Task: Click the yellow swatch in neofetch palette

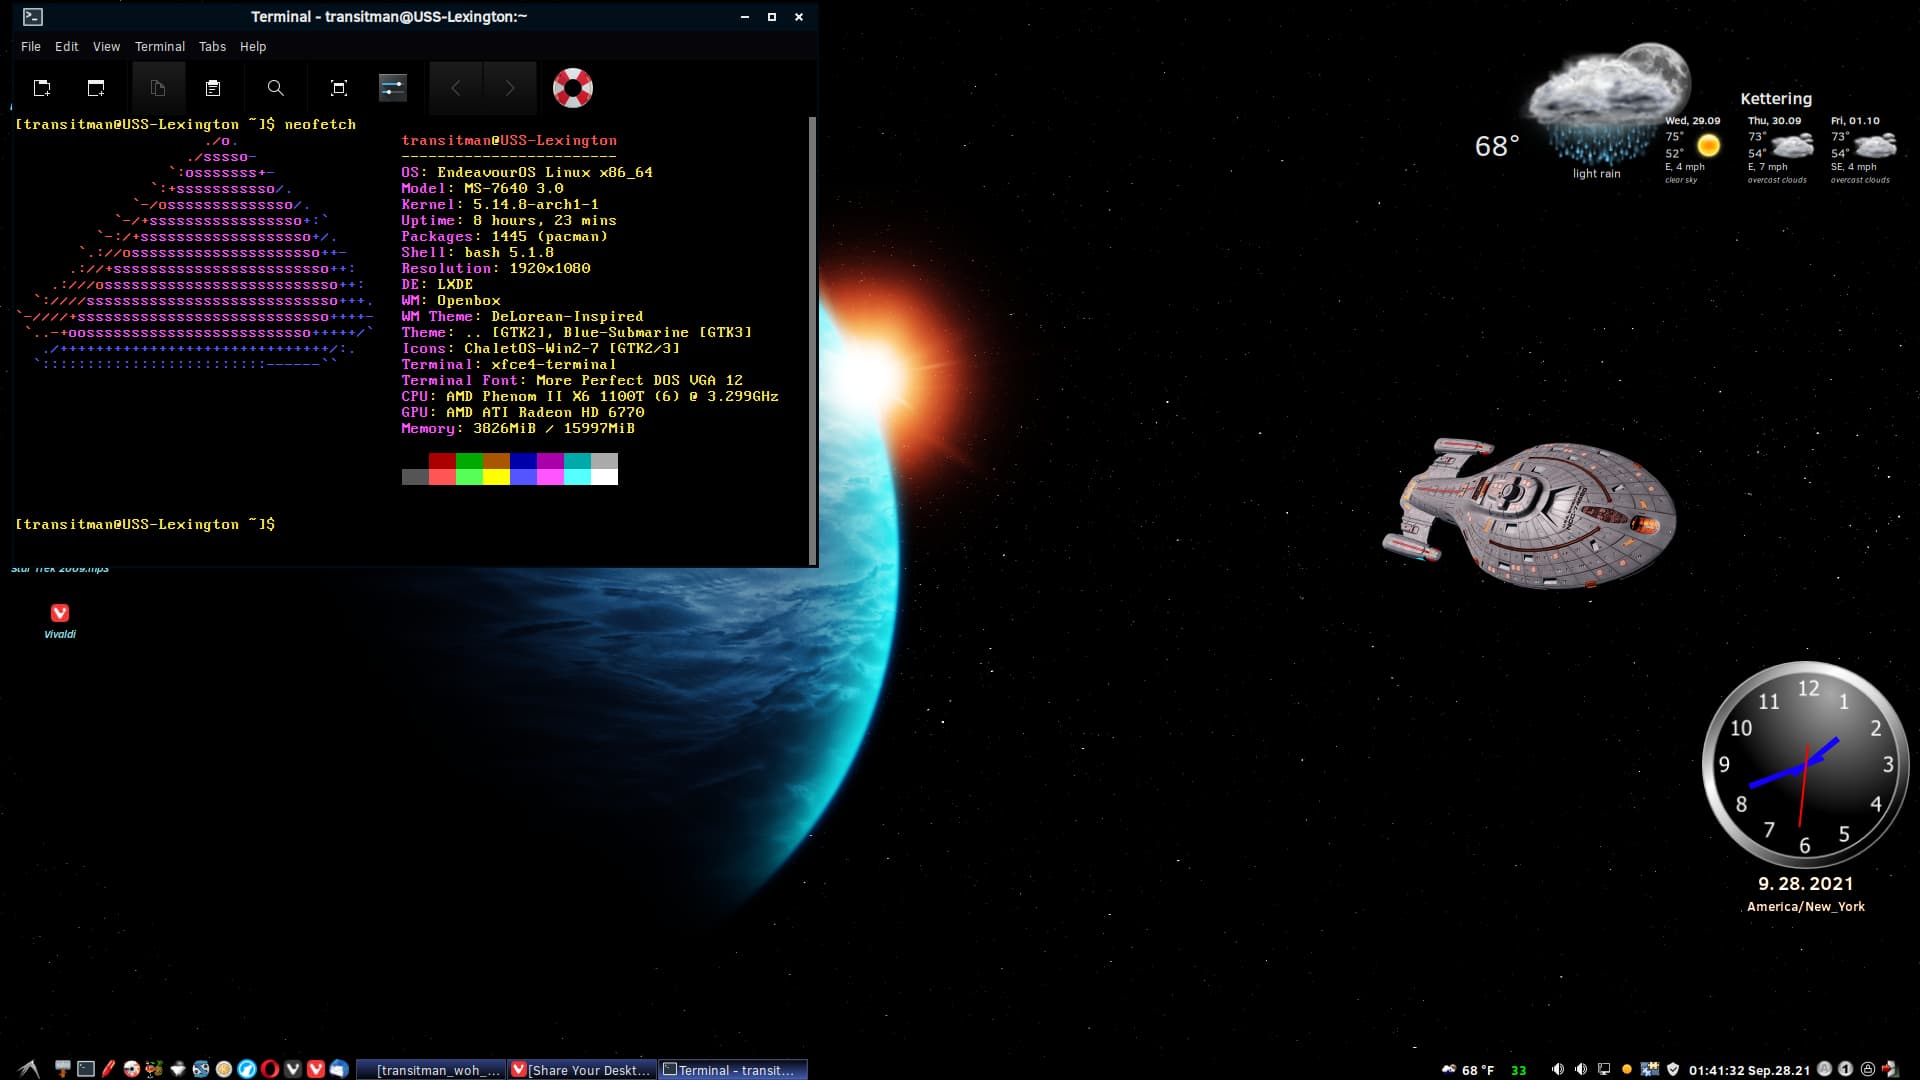Action: click(x=496, y=477)
